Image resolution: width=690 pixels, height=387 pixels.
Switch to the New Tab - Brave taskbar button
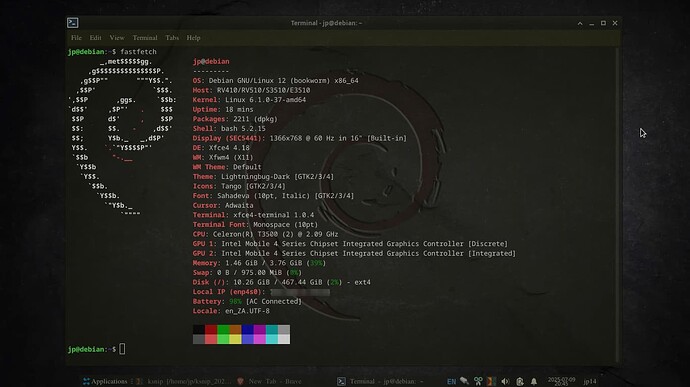(269, 381)
